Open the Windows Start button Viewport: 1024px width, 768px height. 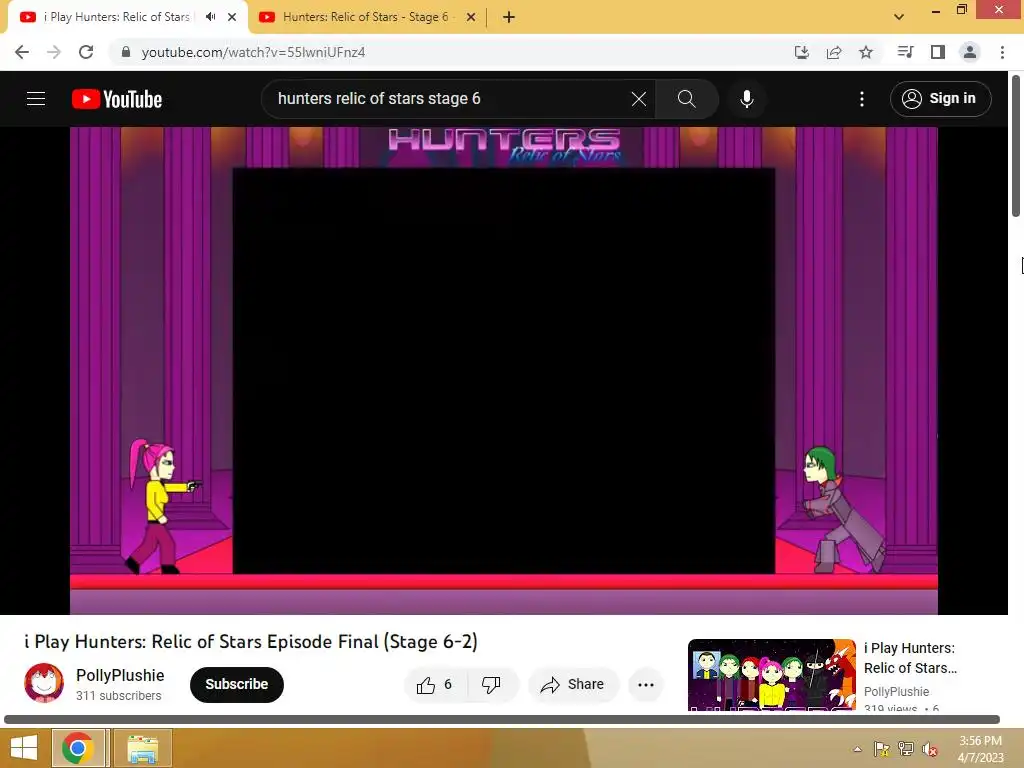[24, 748]
